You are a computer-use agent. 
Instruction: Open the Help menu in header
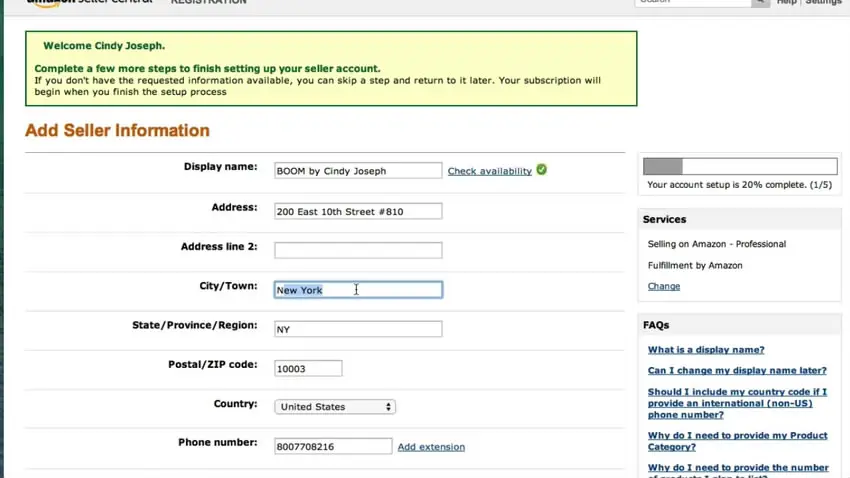tap(787, 3)
